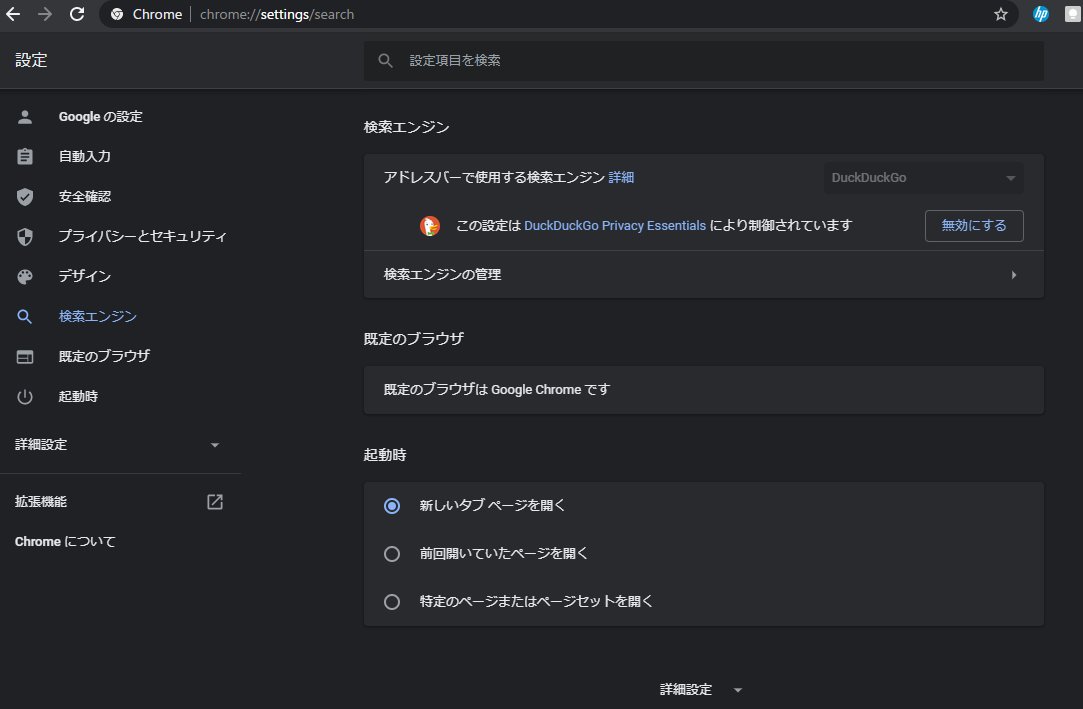The image size is (1083, 709).
Task: Click the shield icon beside プライバシーとセキュリティ
Action: 25,237
